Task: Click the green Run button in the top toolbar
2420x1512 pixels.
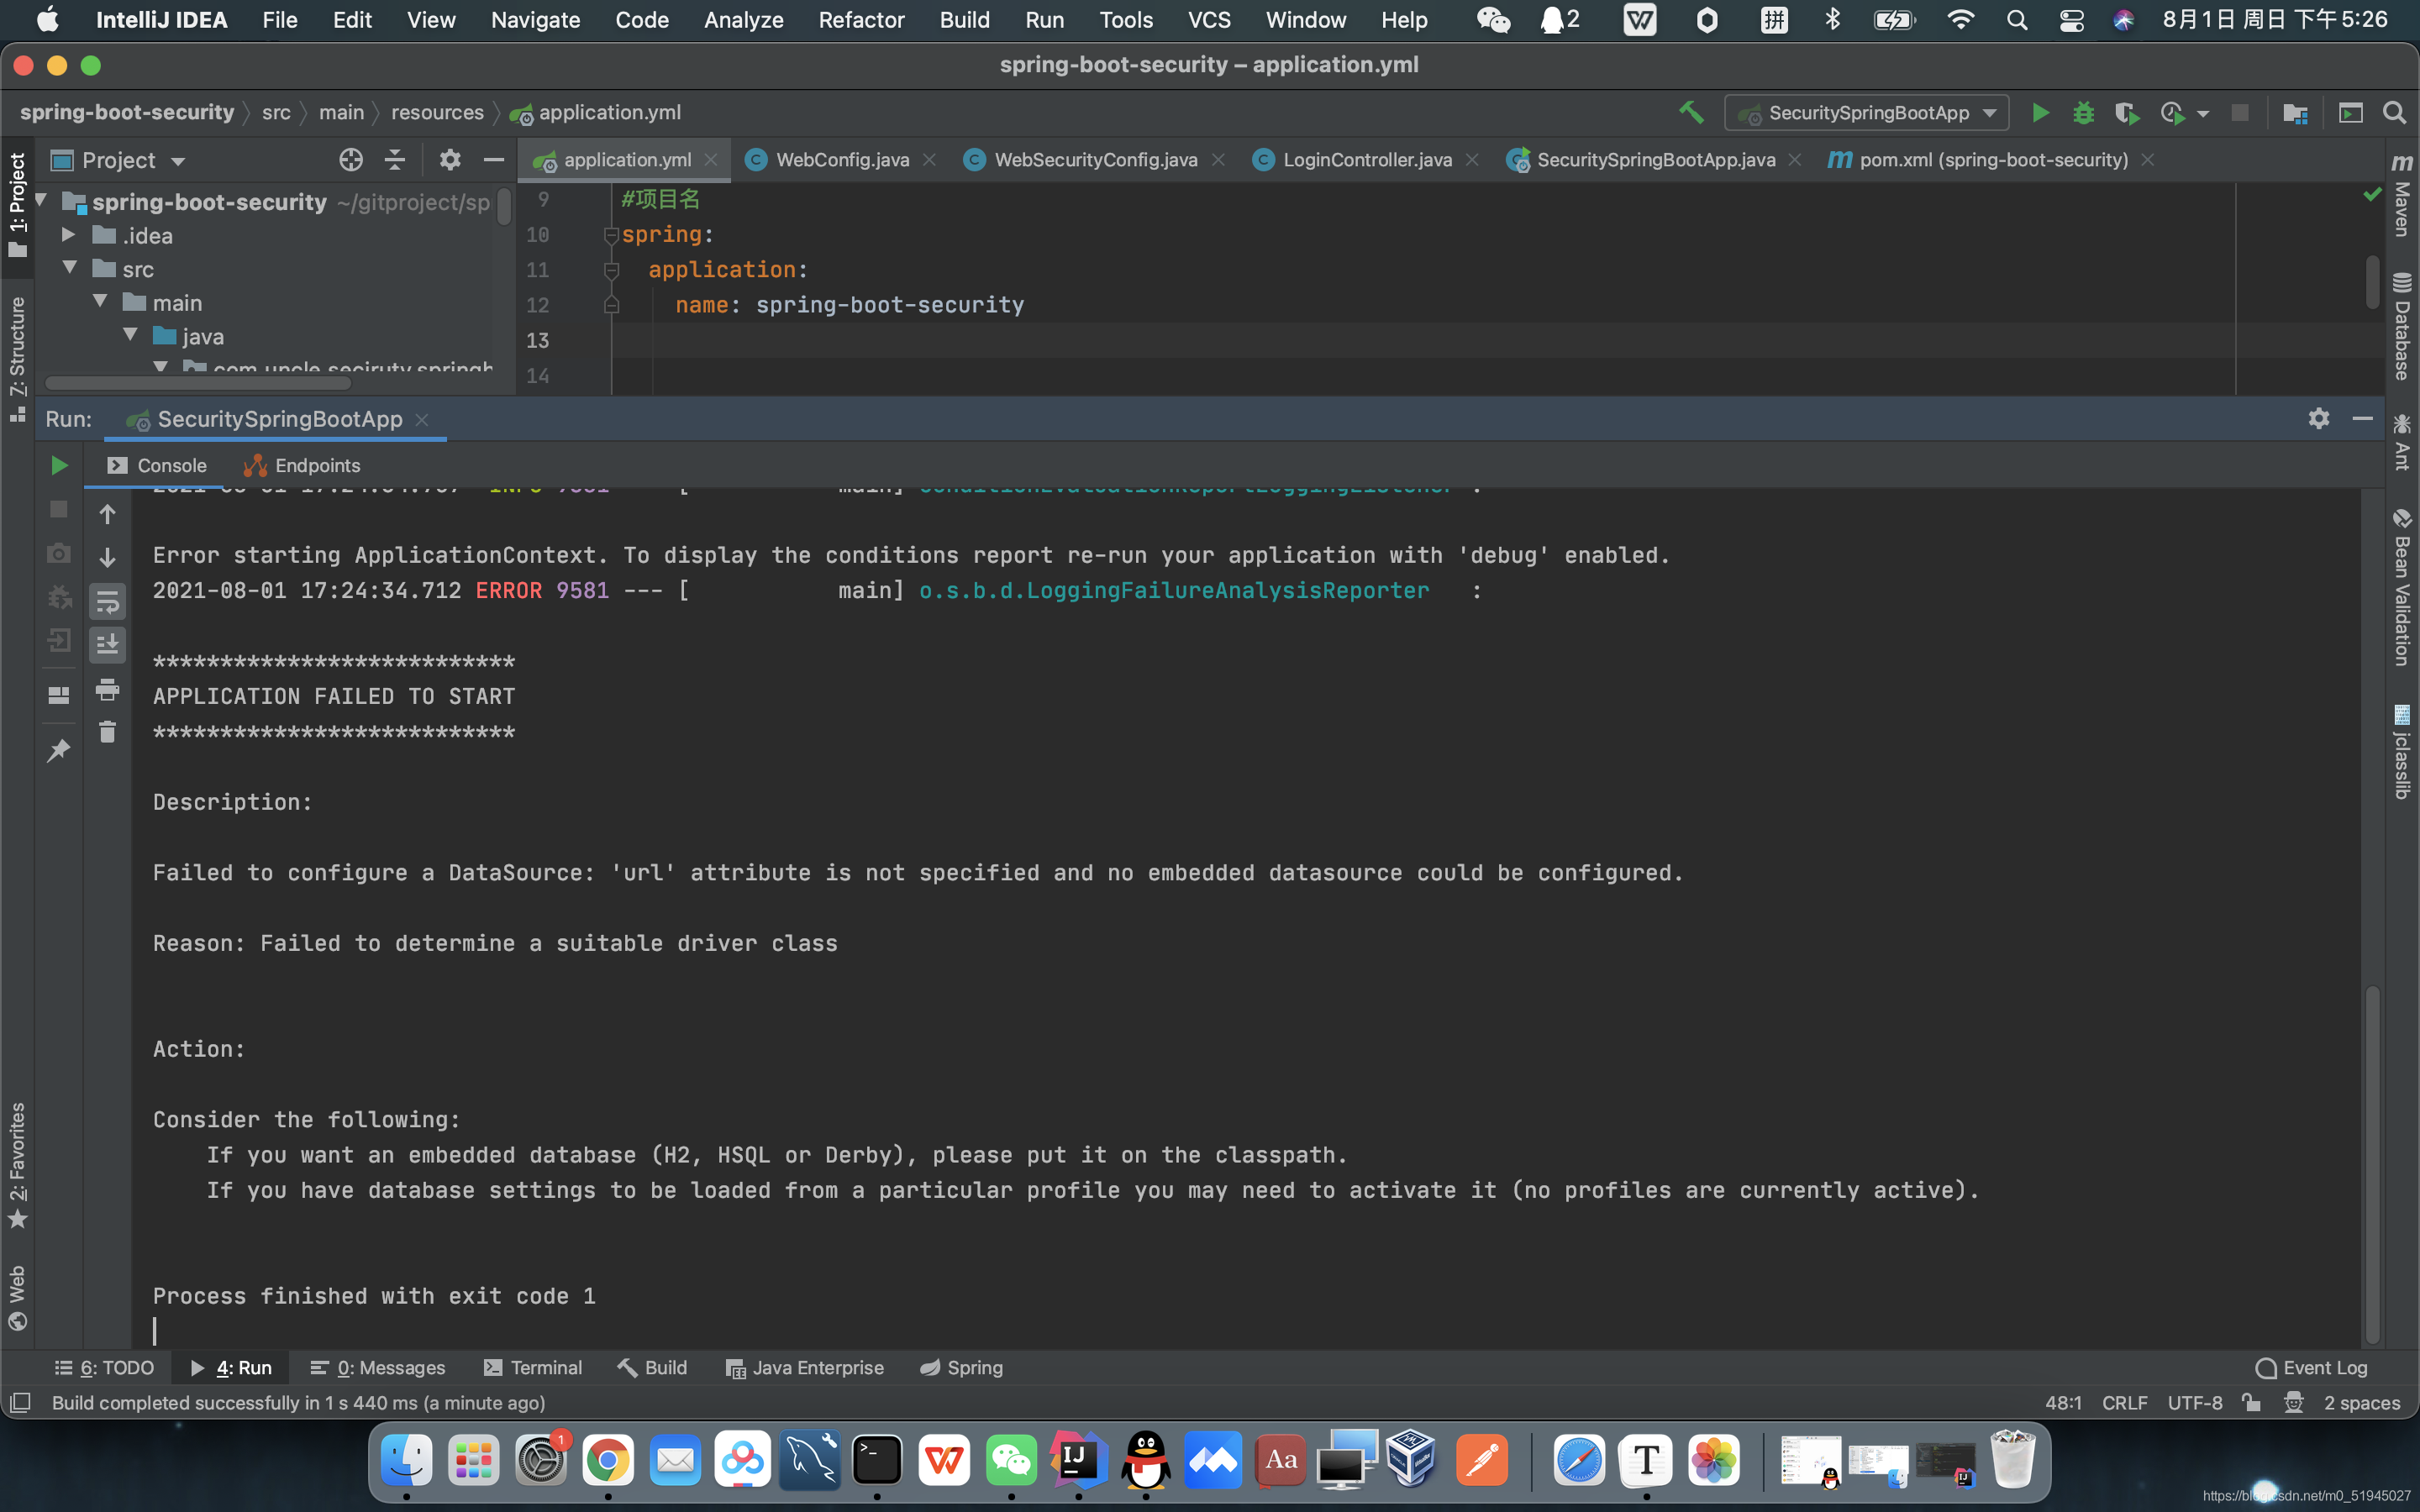Action: (x=2040, y=113)
